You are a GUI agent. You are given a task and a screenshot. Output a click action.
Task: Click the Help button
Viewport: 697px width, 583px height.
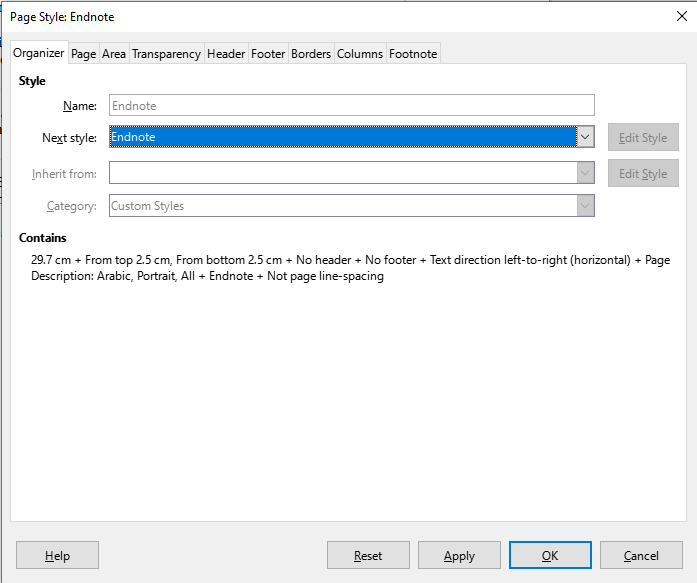click(x=57, y=555)
